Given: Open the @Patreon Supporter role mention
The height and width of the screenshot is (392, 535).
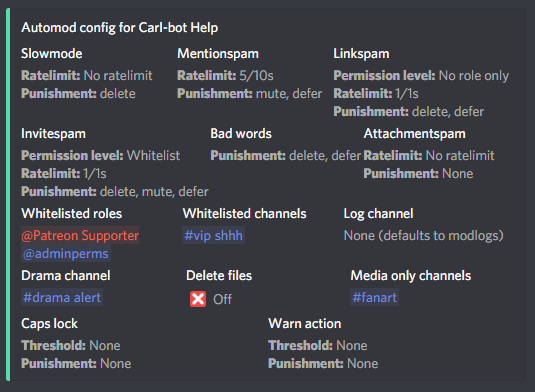Looking at the screenshot, I should pyautogui.click(x=80, y=235).
